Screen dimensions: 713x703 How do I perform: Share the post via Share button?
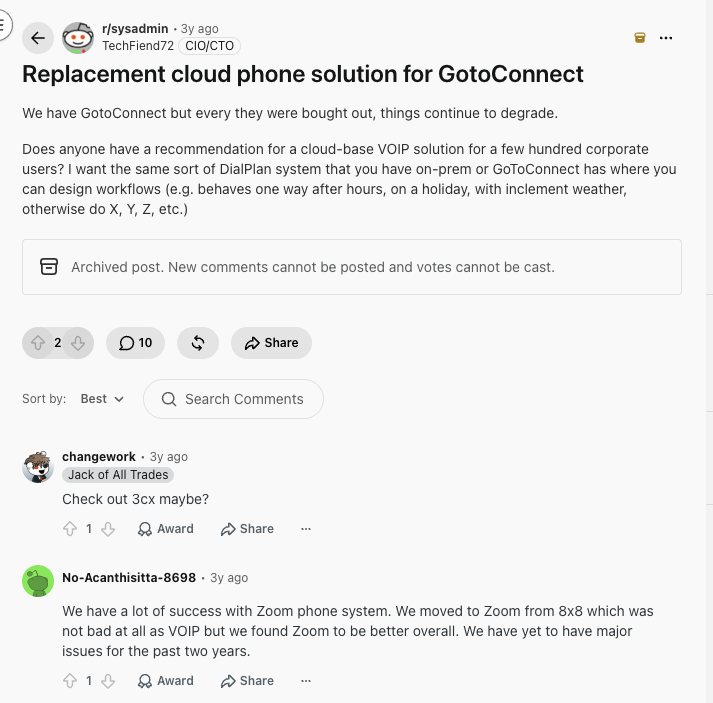(271, 343)
